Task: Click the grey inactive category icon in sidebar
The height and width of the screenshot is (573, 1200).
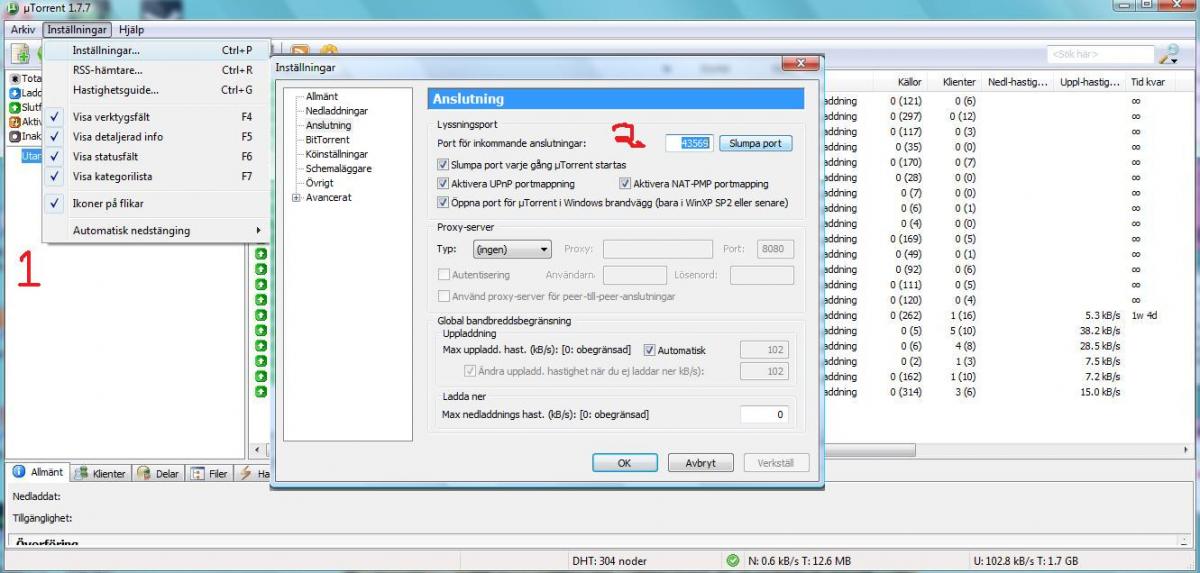Action: [x=15, y=136]
